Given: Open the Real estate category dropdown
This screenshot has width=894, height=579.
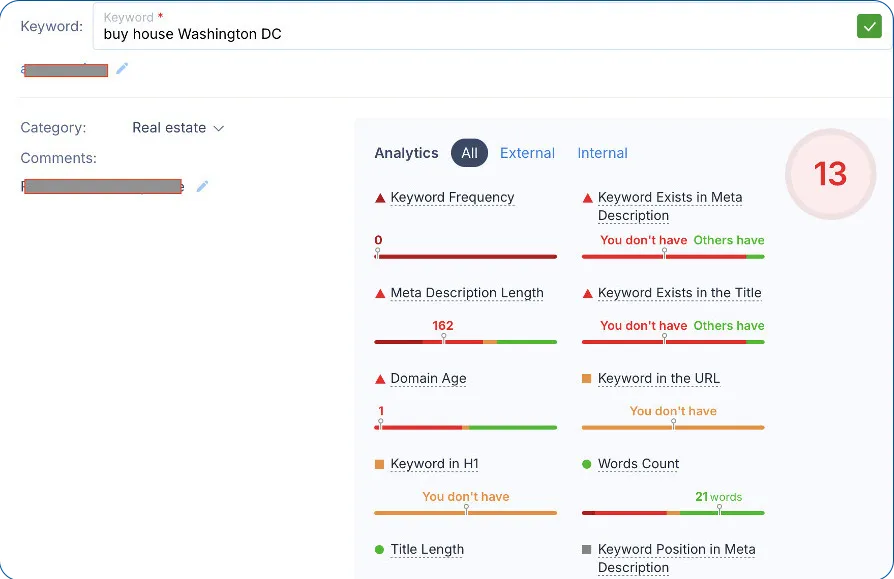Looking at the screenshot, I should click(x=177, y=127).
